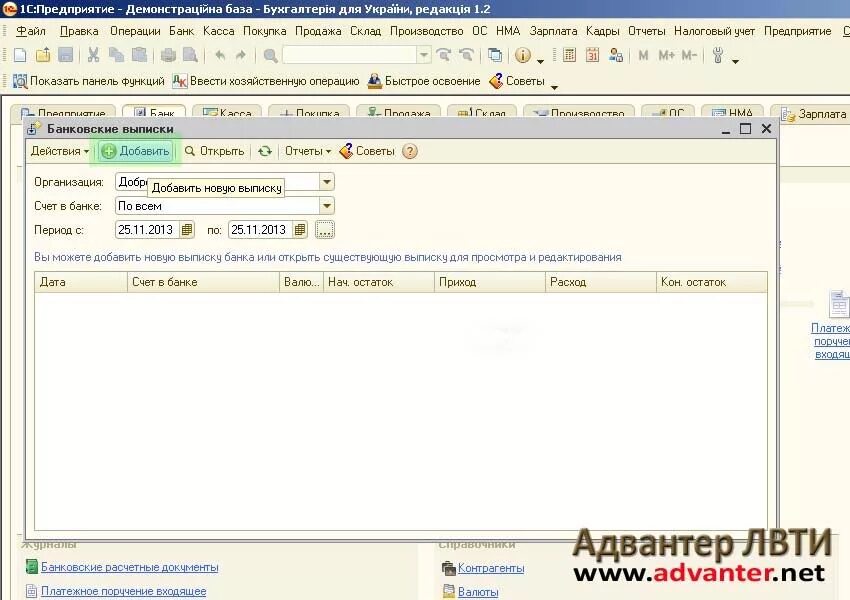
Task: Click the Период с date field
Action: tap(146, 230)
